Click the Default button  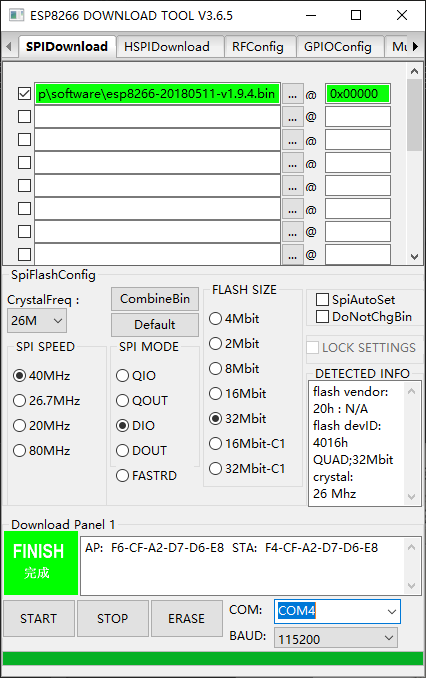pos(155,325)
